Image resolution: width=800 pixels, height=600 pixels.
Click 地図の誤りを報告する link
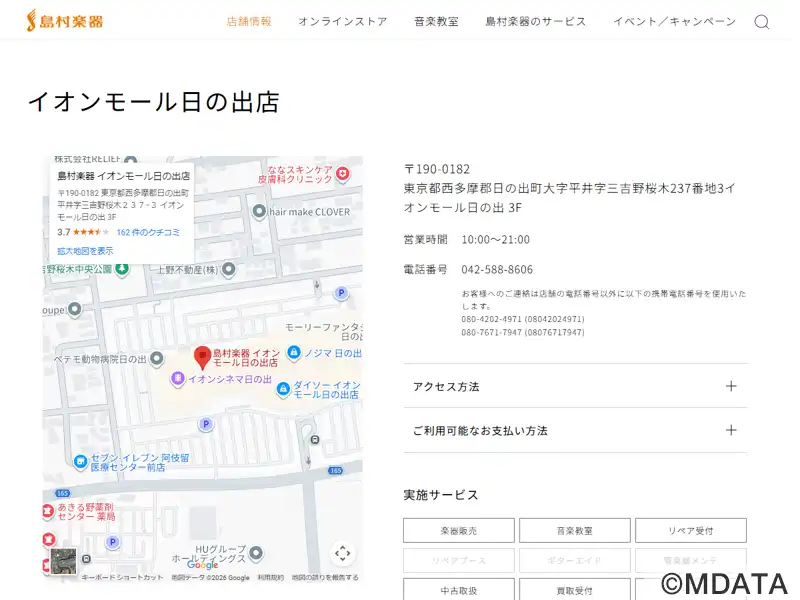click(325, 578)
